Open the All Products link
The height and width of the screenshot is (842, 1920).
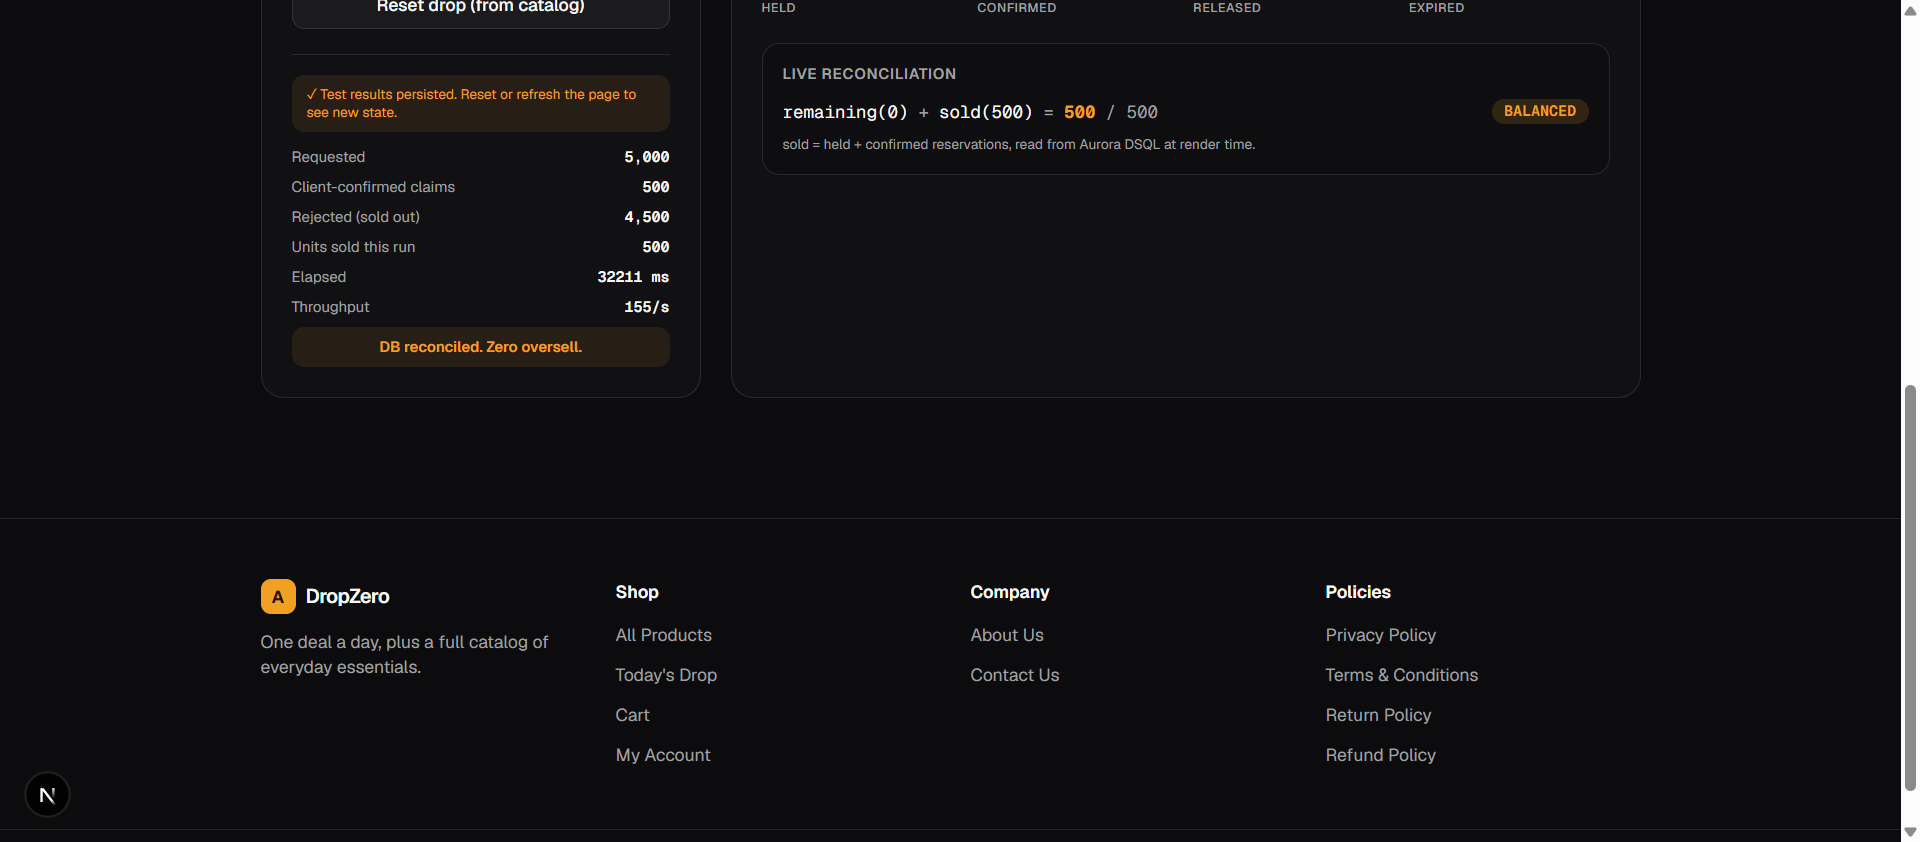pos(664,635)
